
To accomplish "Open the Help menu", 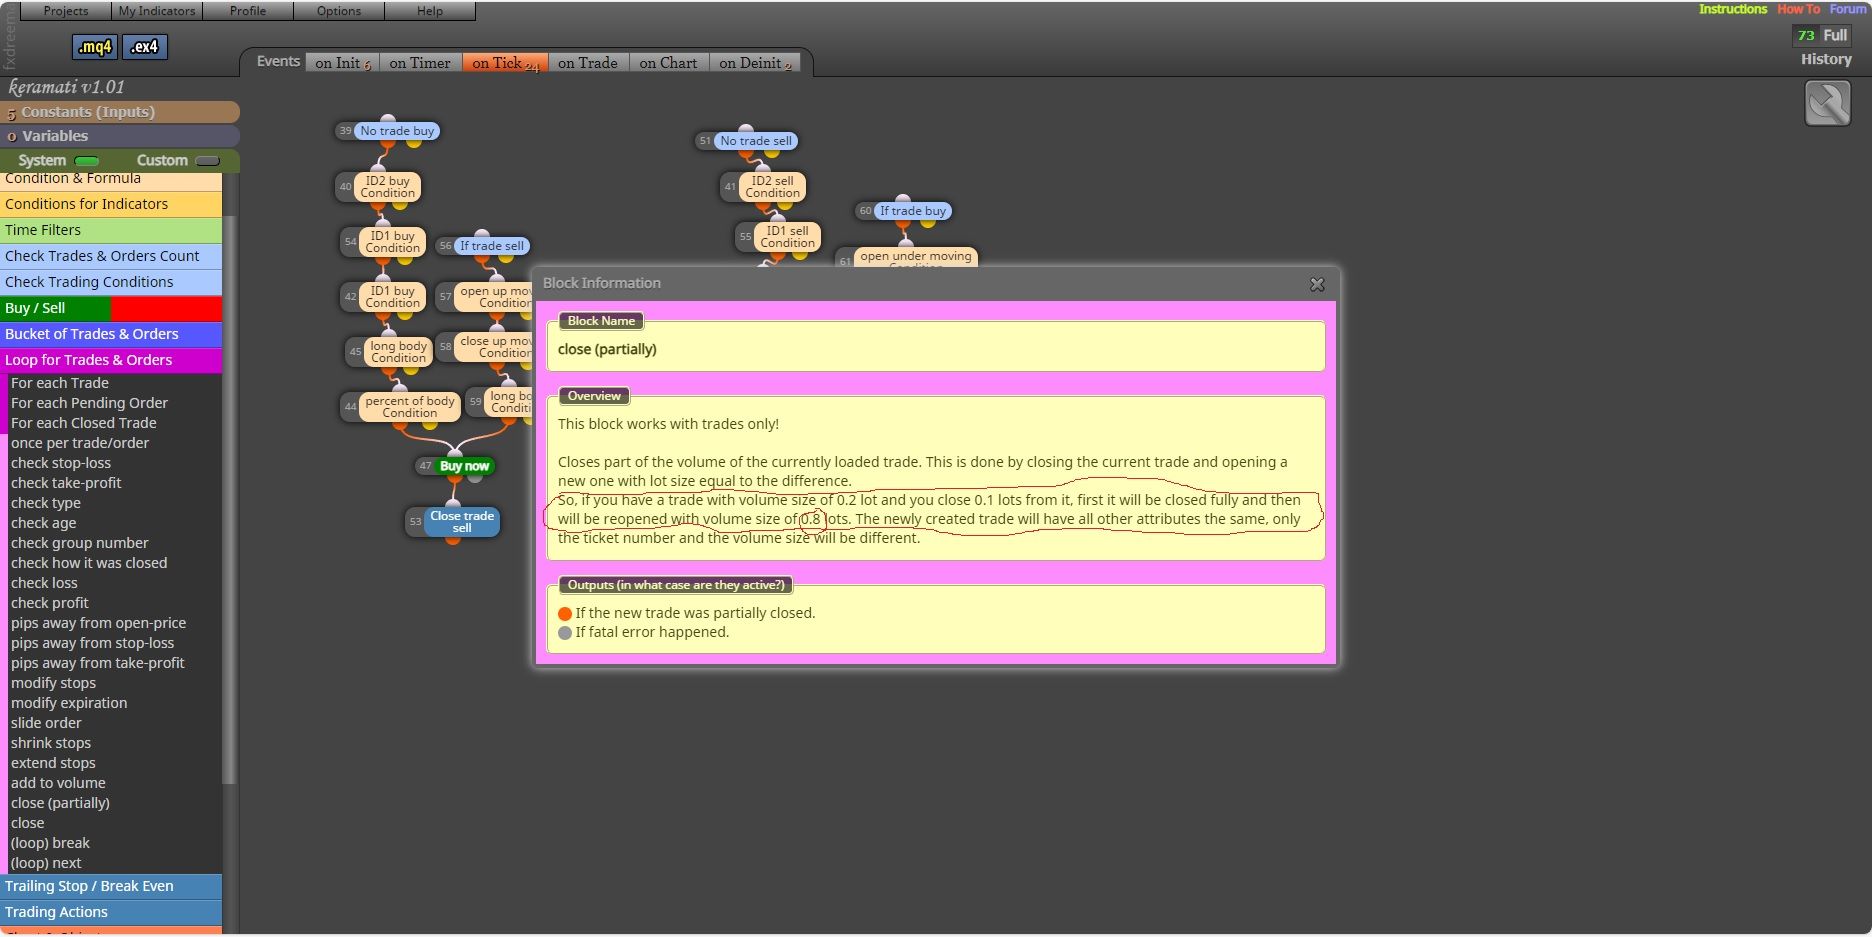I will coord(430,11).
